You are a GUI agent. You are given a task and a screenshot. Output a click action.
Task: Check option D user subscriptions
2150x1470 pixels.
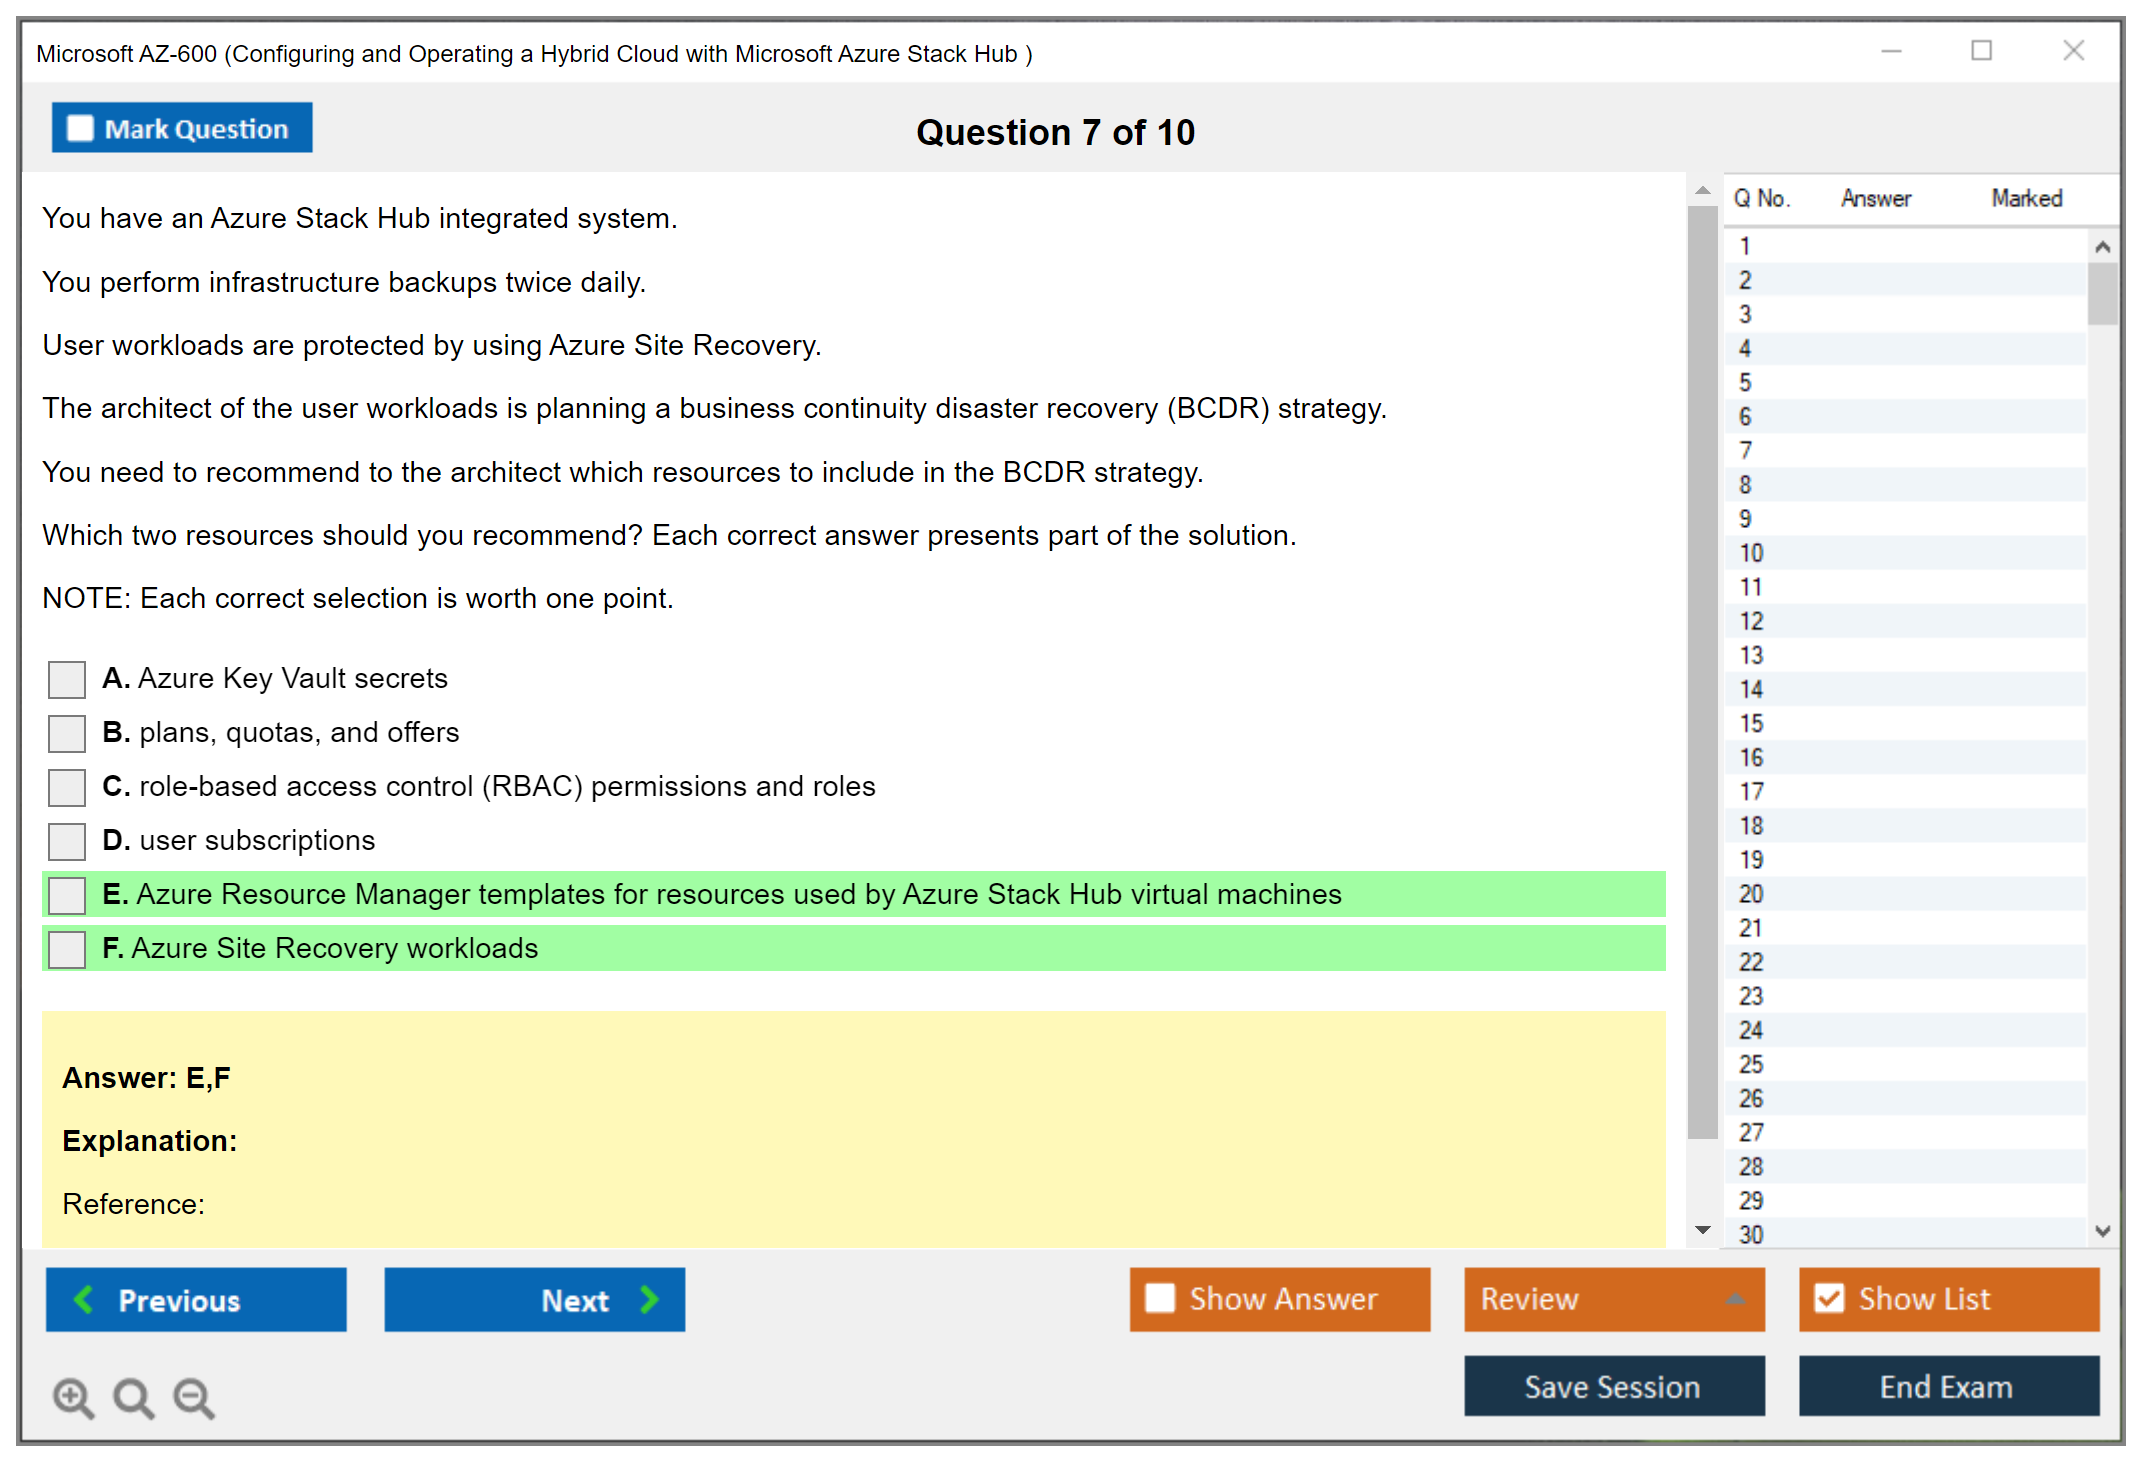coord(67,841)
